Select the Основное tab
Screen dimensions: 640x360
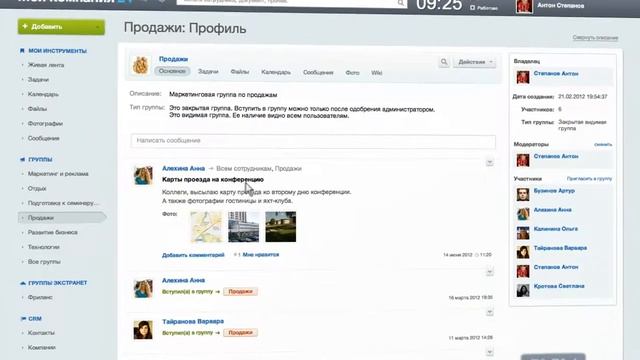click(x=172, y=71)
